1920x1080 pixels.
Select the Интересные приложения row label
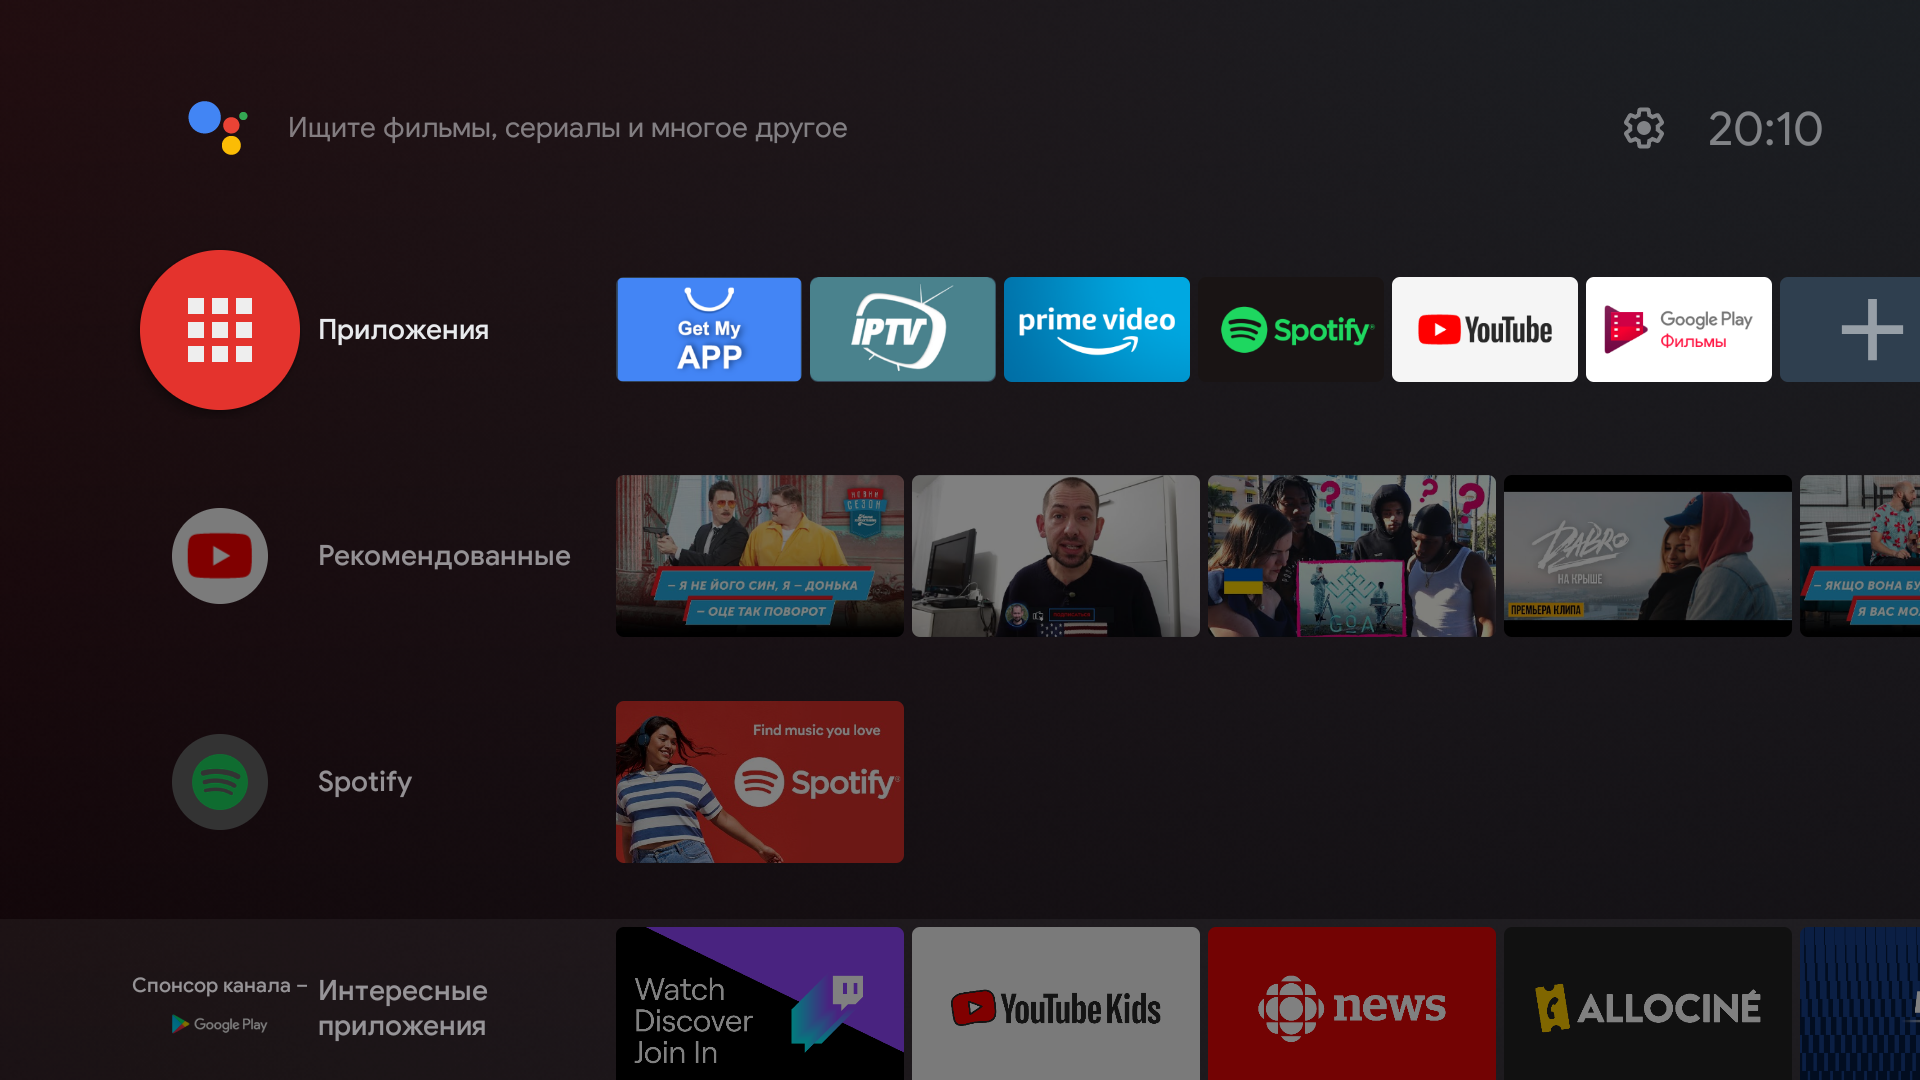[402, 1008]
